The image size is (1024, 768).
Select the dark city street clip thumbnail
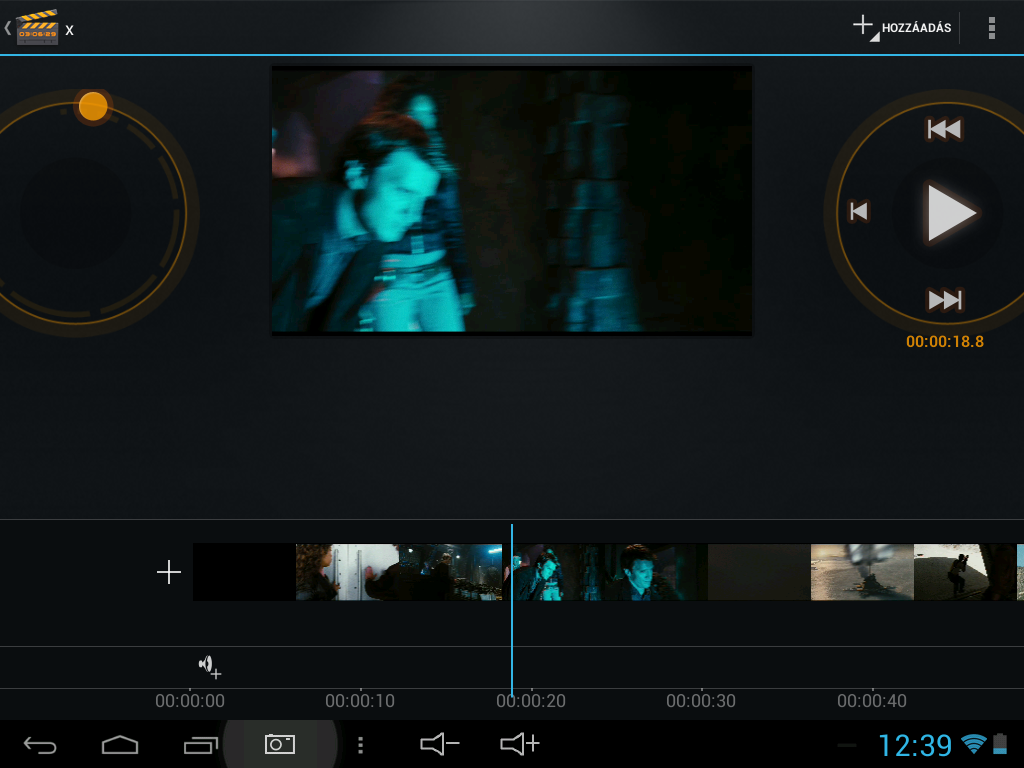pyautogui.click(x=450, y=572)
